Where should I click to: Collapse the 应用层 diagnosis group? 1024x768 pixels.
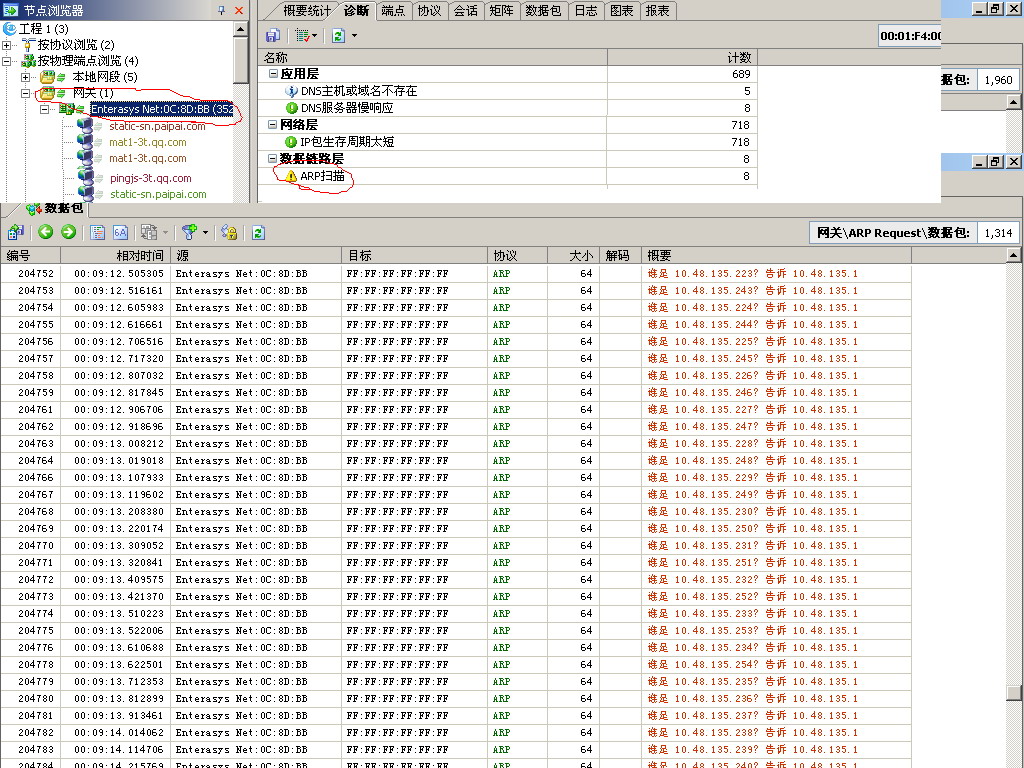click(x=273, y=74)
